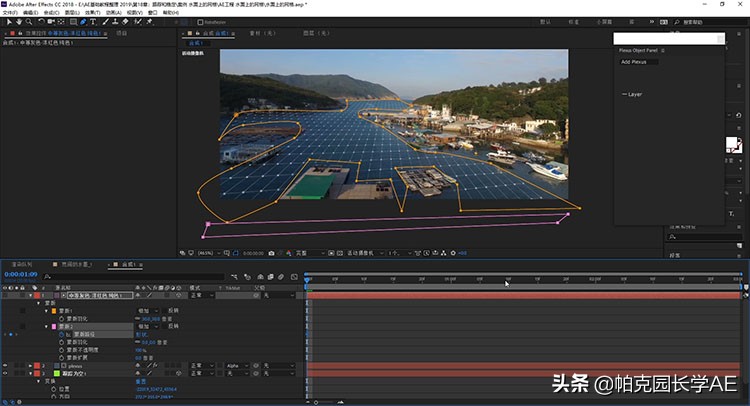Select the Pen tool in toolbar
Image resolution: width=750 pixels, height=406 pixels.
point(81,21)
